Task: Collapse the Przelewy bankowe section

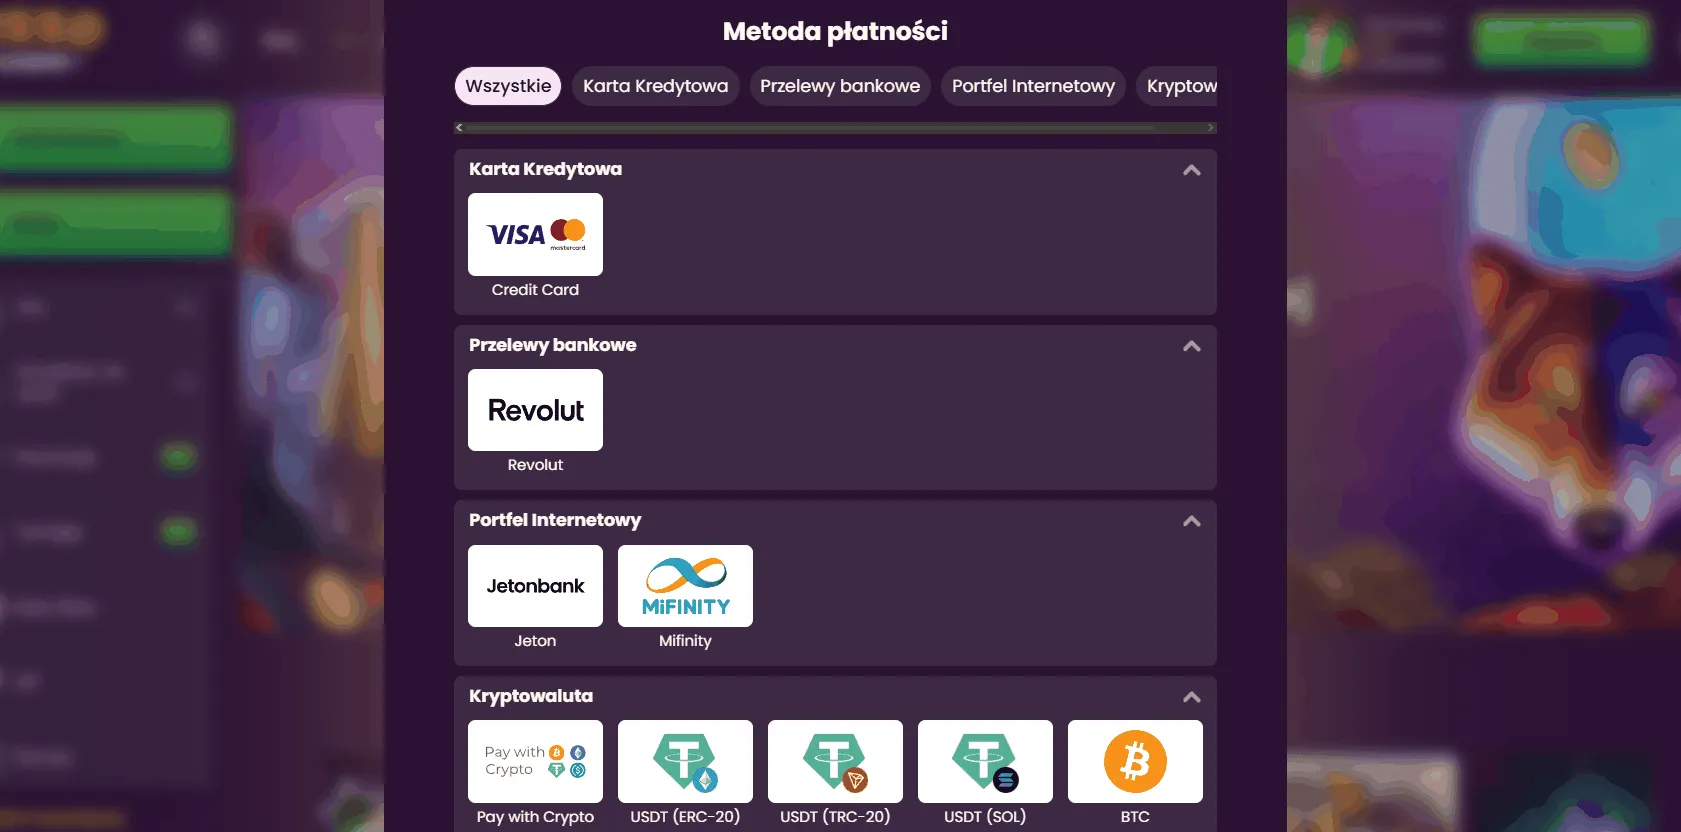Action: (x=1191, y=345)
